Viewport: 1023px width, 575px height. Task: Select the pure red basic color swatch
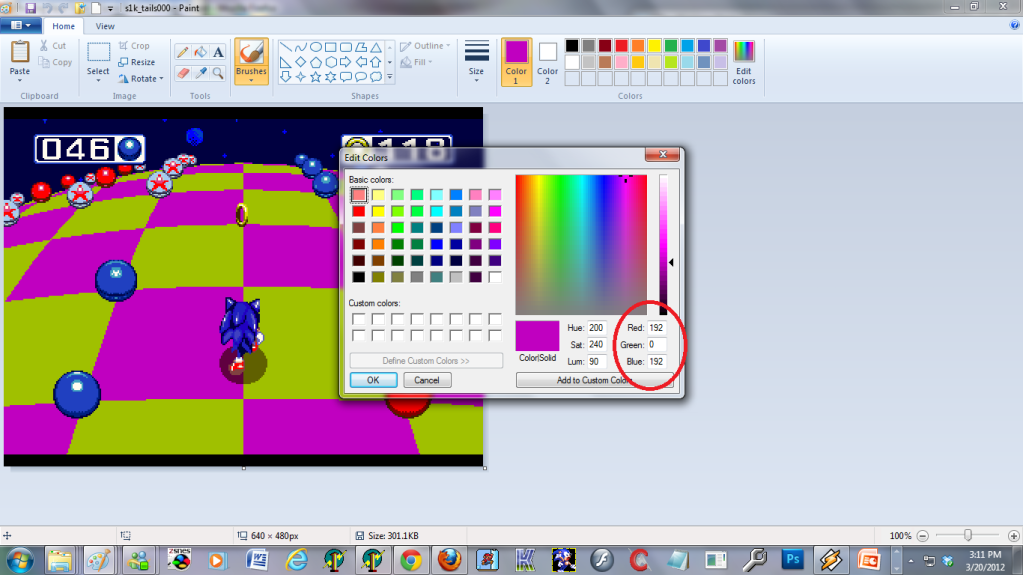(x=358, y=211)
